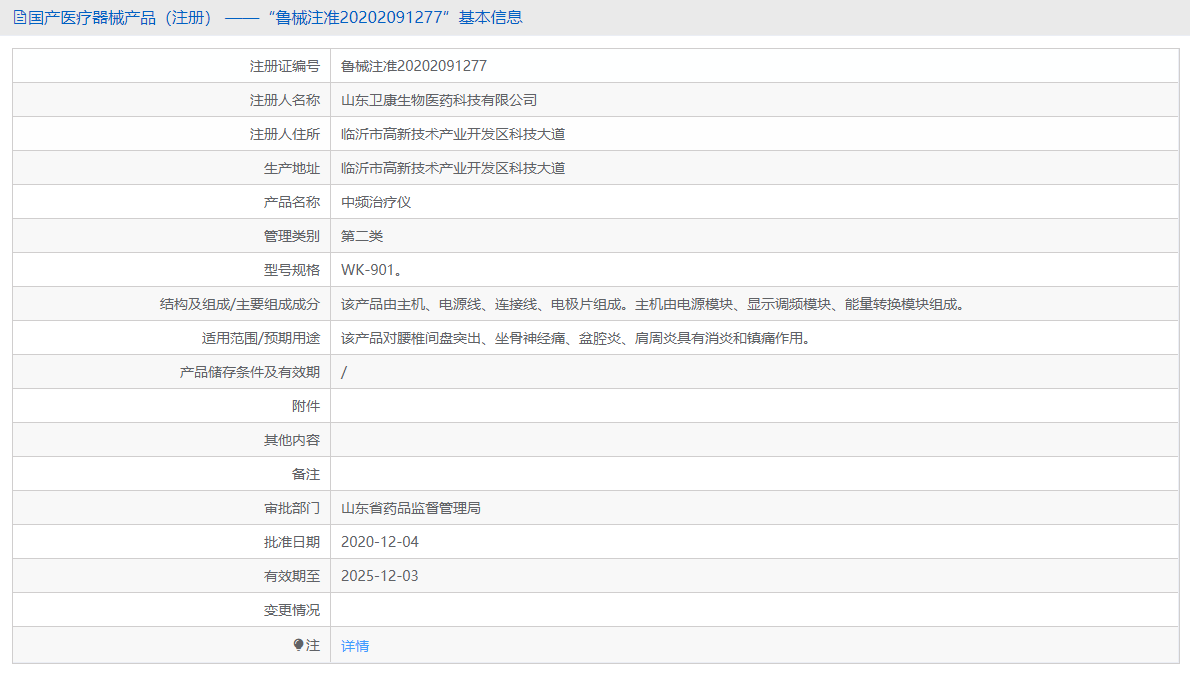Click the document icon before the page title
Screen dimensions: 1190x673
[x=17, y=18]
